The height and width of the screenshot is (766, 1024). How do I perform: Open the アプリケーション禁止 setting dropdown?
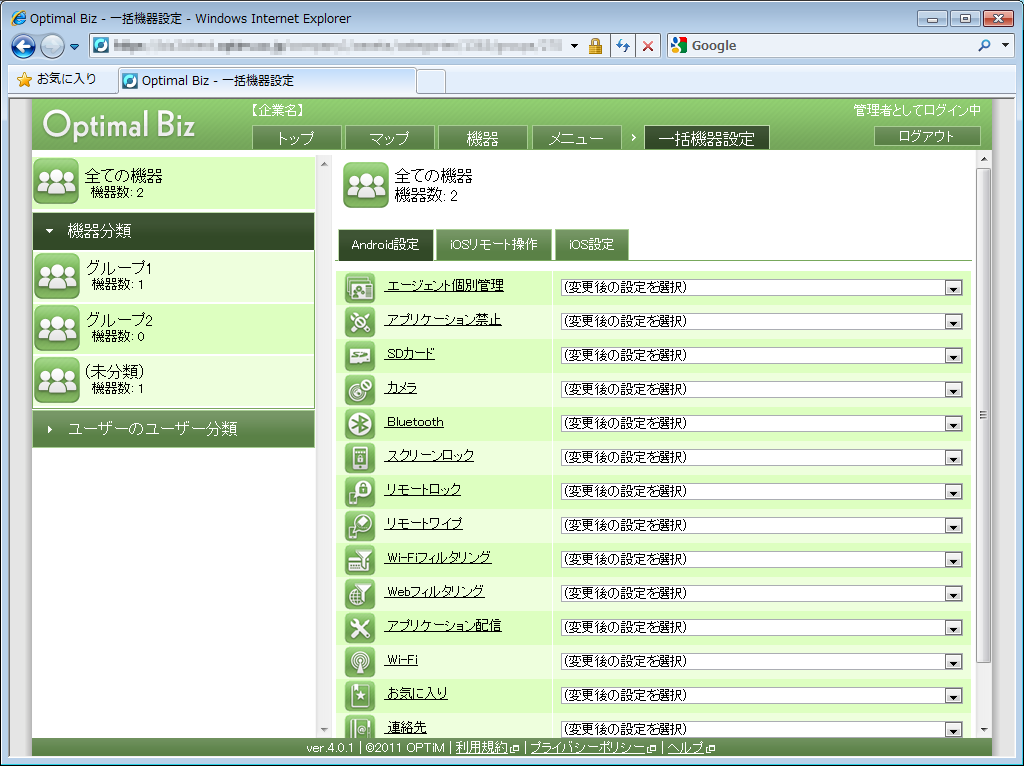(761, 321)
